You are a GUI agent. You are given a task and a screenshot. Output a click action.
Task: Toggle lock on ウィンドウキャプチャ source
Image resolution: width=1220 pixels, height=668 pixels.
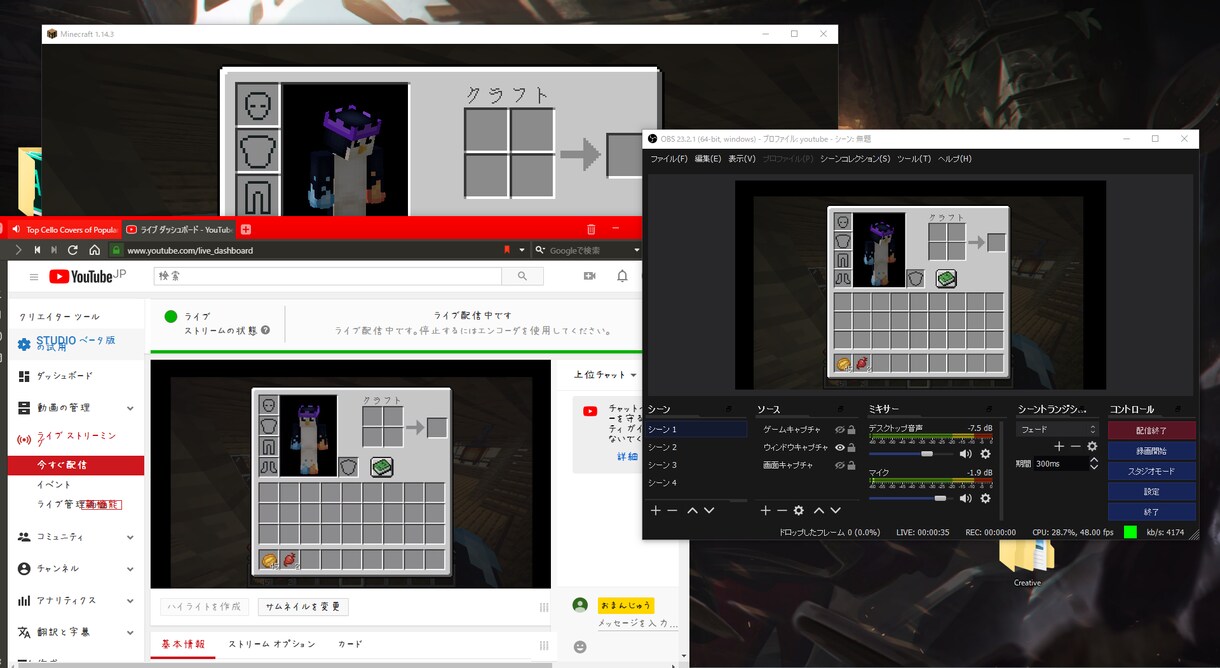(x=852, y=447)
